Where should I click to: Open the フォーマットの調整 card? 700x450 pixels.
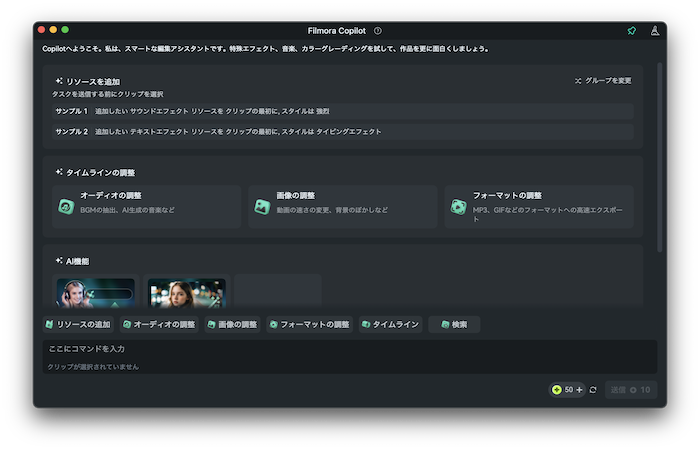click(x=539, y=207)
